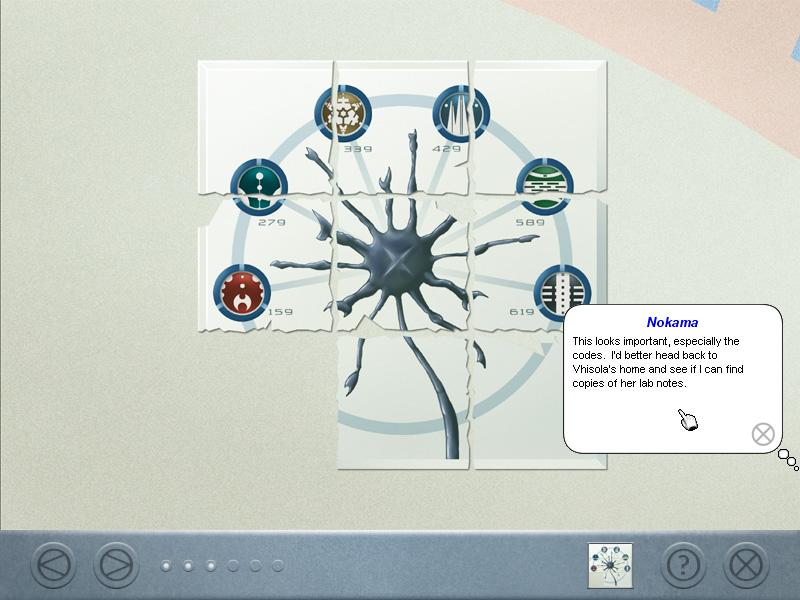Click the code number 589
Viewport: 800px width, 600px height.
coord(530,222)
